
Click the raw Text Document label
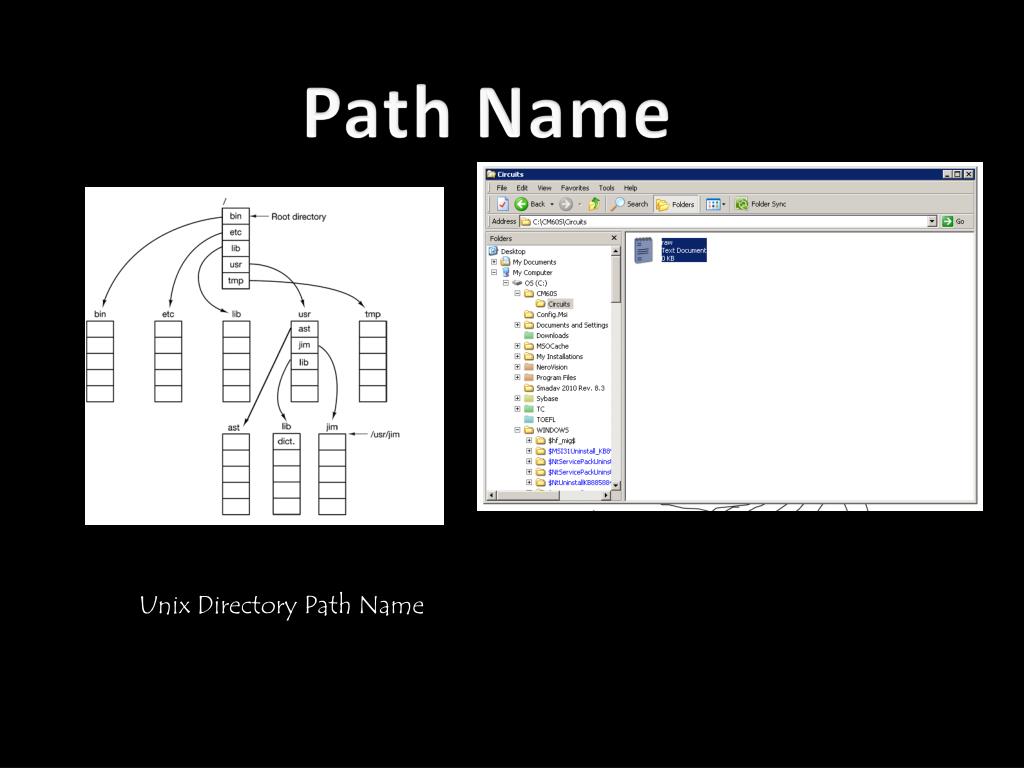(x=684, y=250)
